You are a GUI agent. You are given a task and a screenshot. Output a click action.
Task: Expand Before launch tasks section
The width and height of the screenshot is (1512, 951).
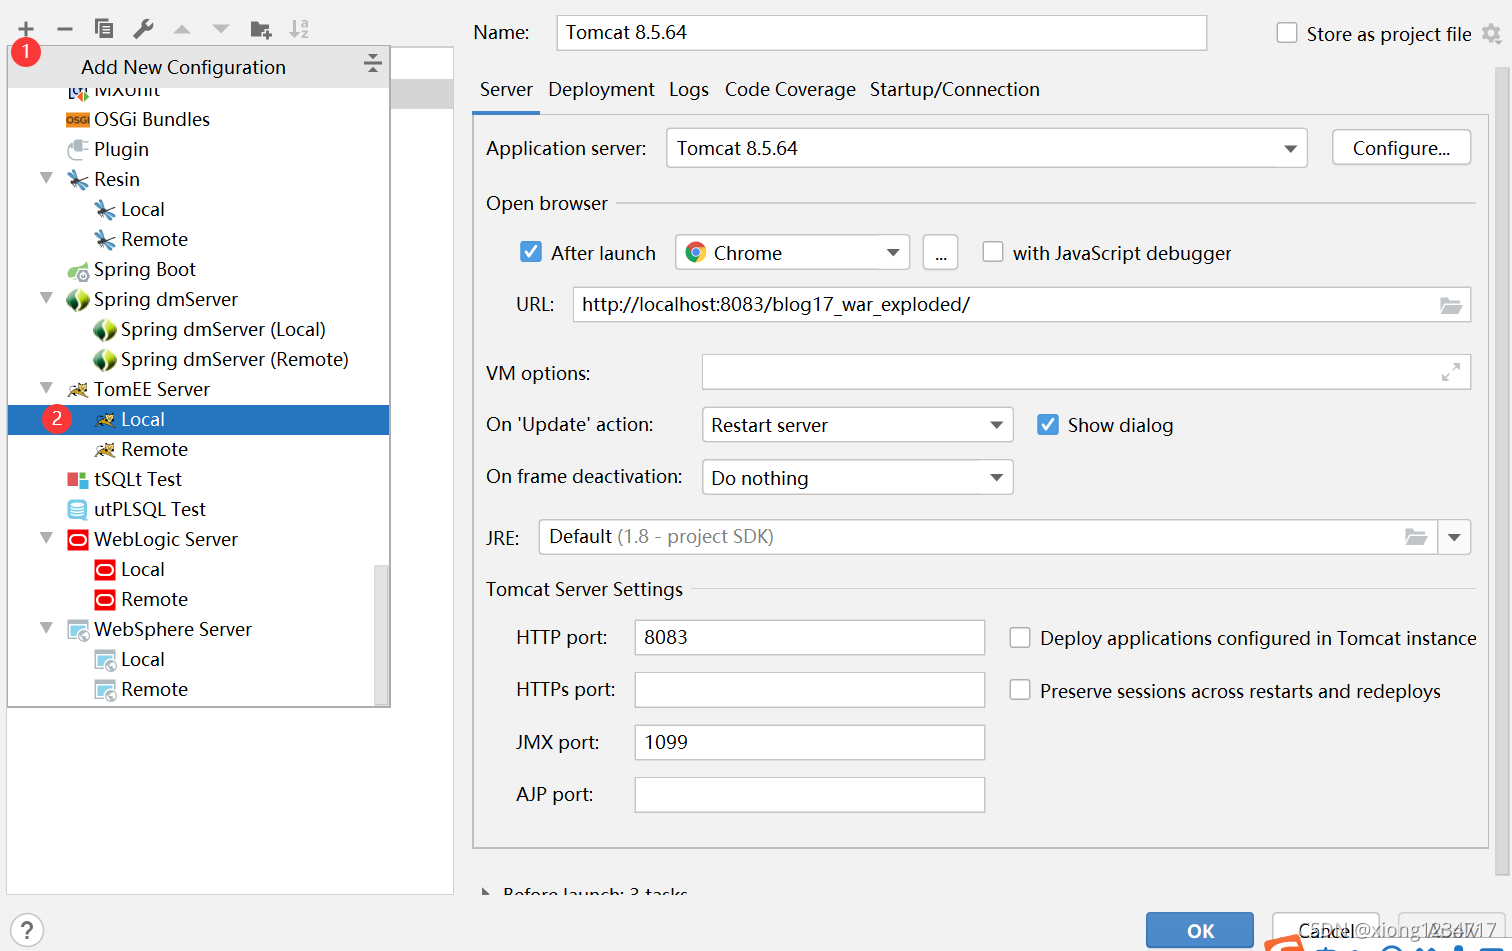coord(486,890)
